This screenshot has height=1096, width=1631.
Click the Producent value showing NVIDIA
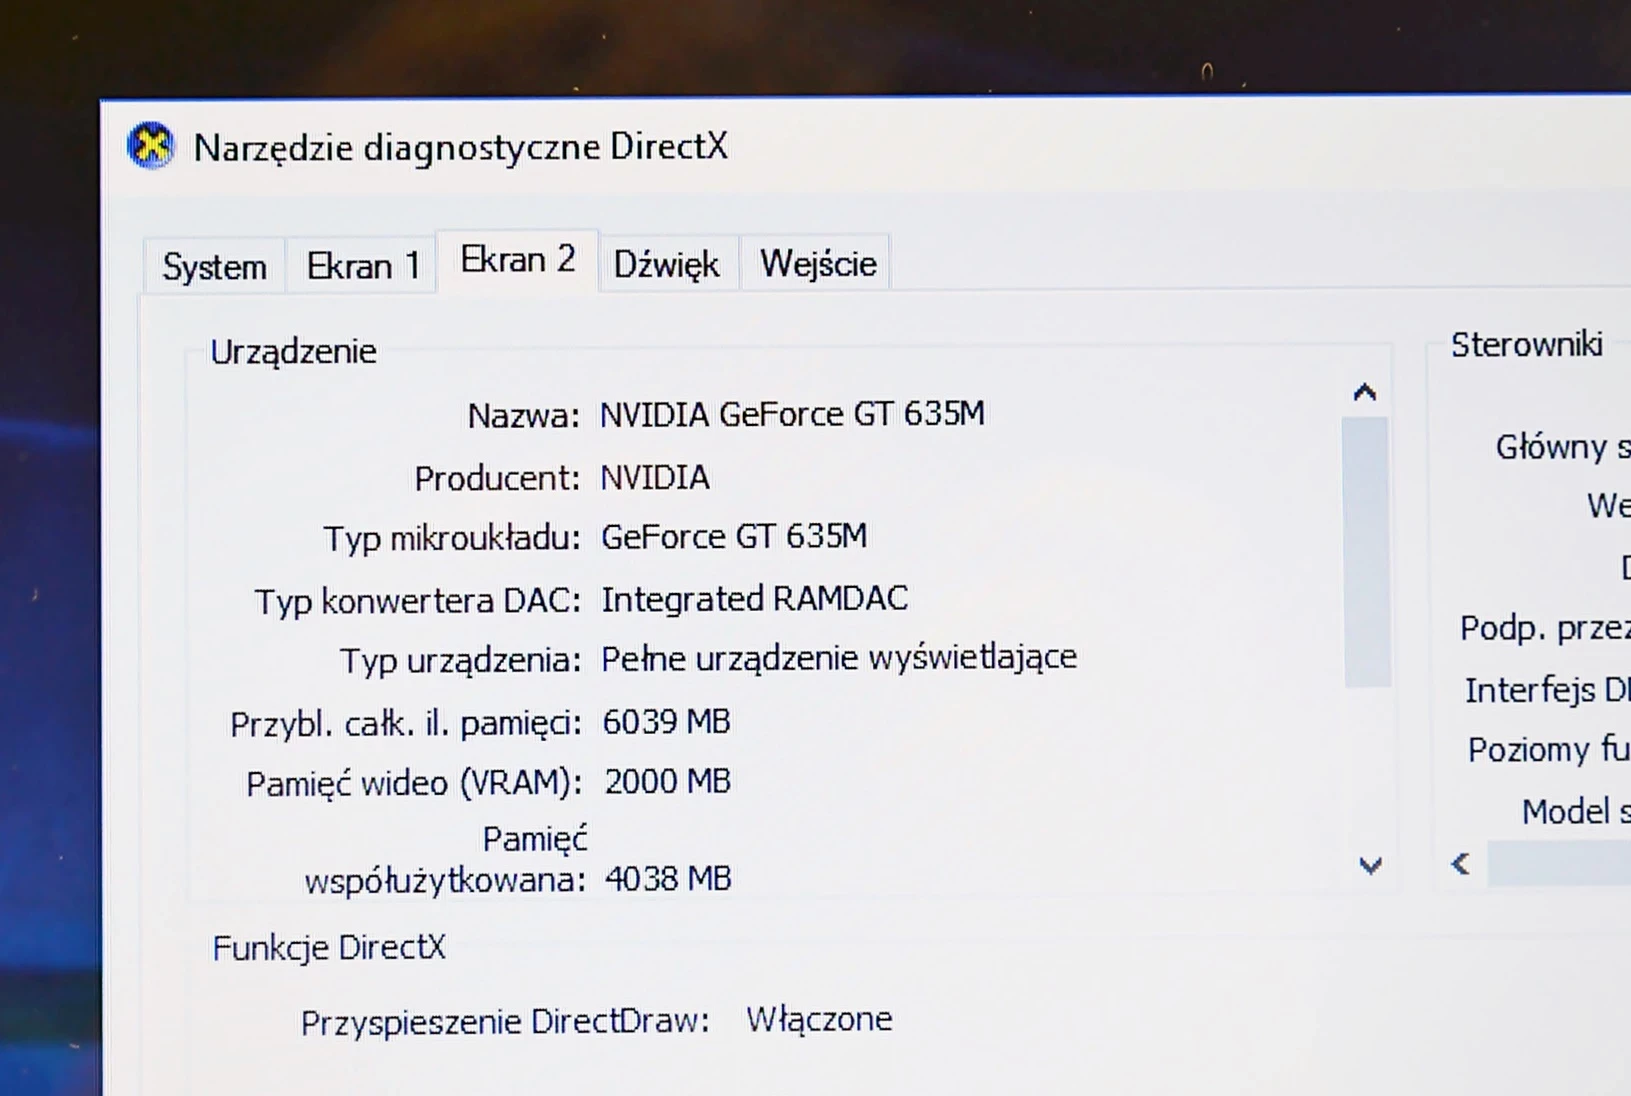tap(655, 478)
